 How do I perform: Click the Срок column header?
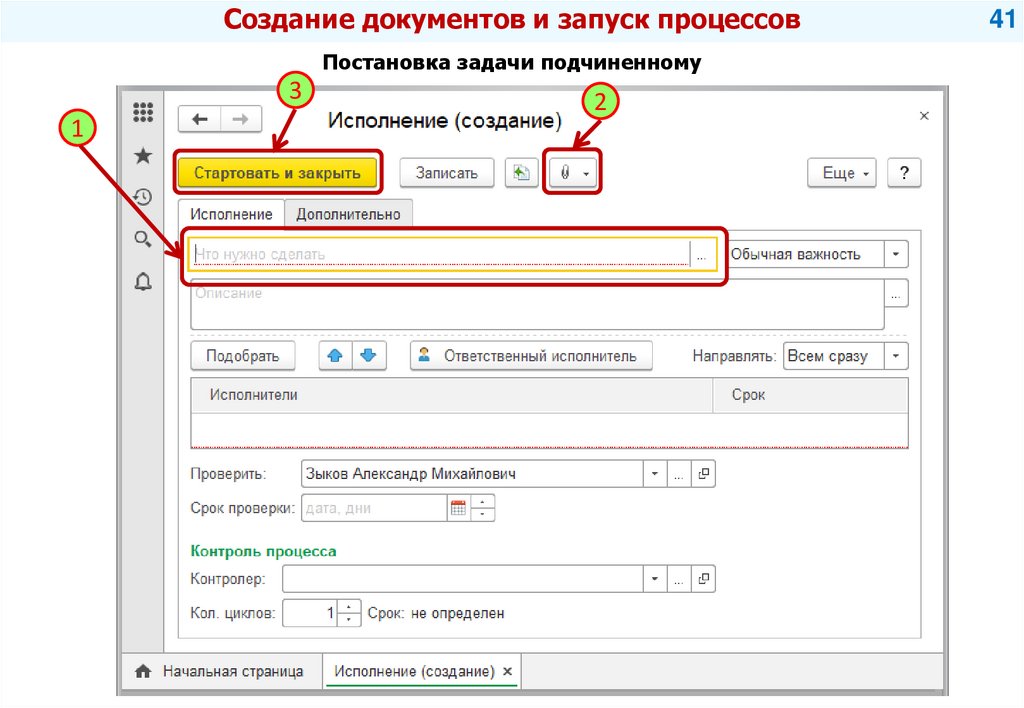[x=810, y=394]
